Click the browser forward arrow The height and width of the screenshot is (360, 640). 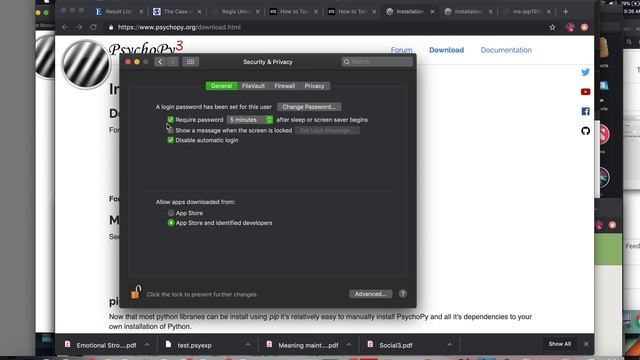tap(79, 27)
